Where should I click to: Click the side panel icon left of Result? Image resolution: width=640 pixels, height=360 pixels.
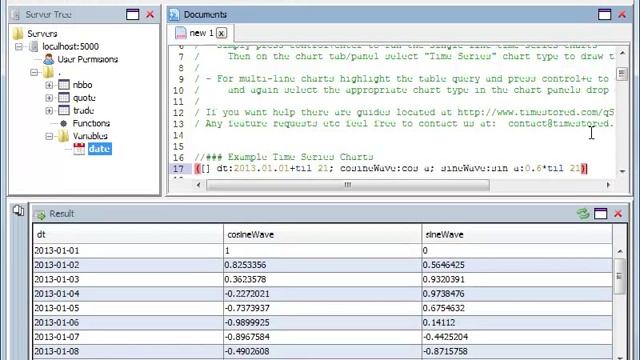[x=18, y=211]
